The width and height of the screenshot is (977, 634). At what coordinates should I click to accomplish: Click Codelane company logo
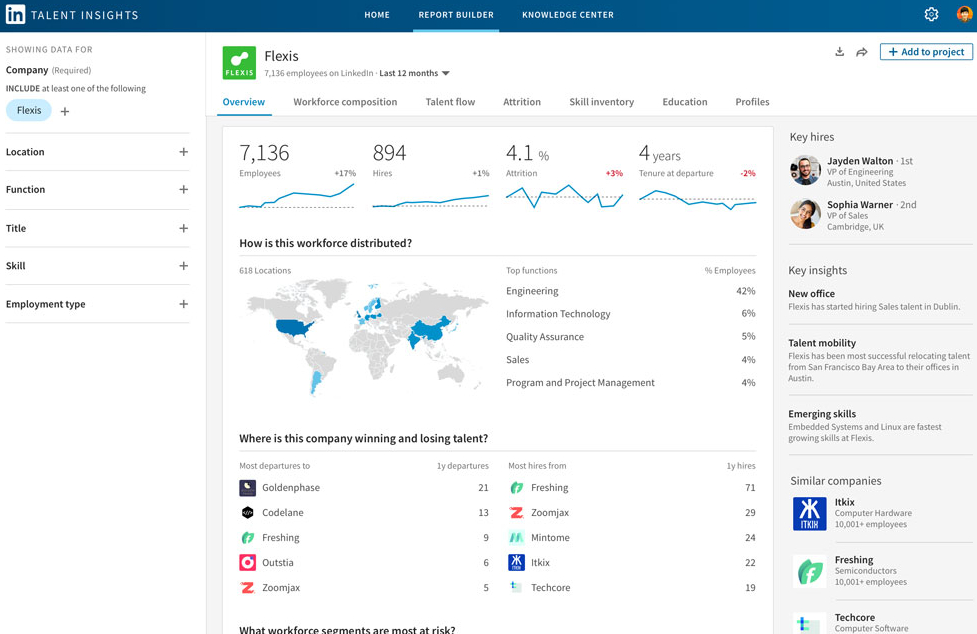coord(247,513)
